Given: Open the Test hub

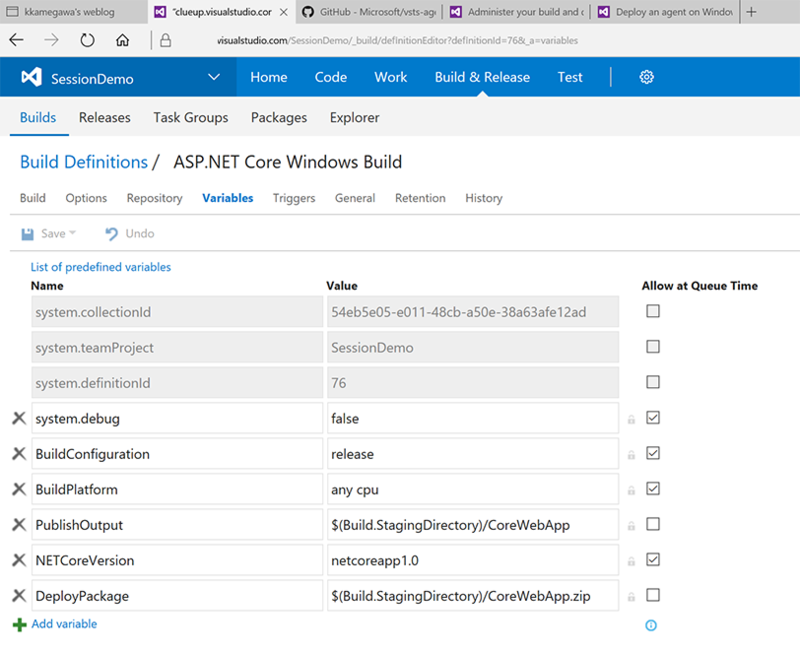Looking at the screenshot, I should (570, 77).
